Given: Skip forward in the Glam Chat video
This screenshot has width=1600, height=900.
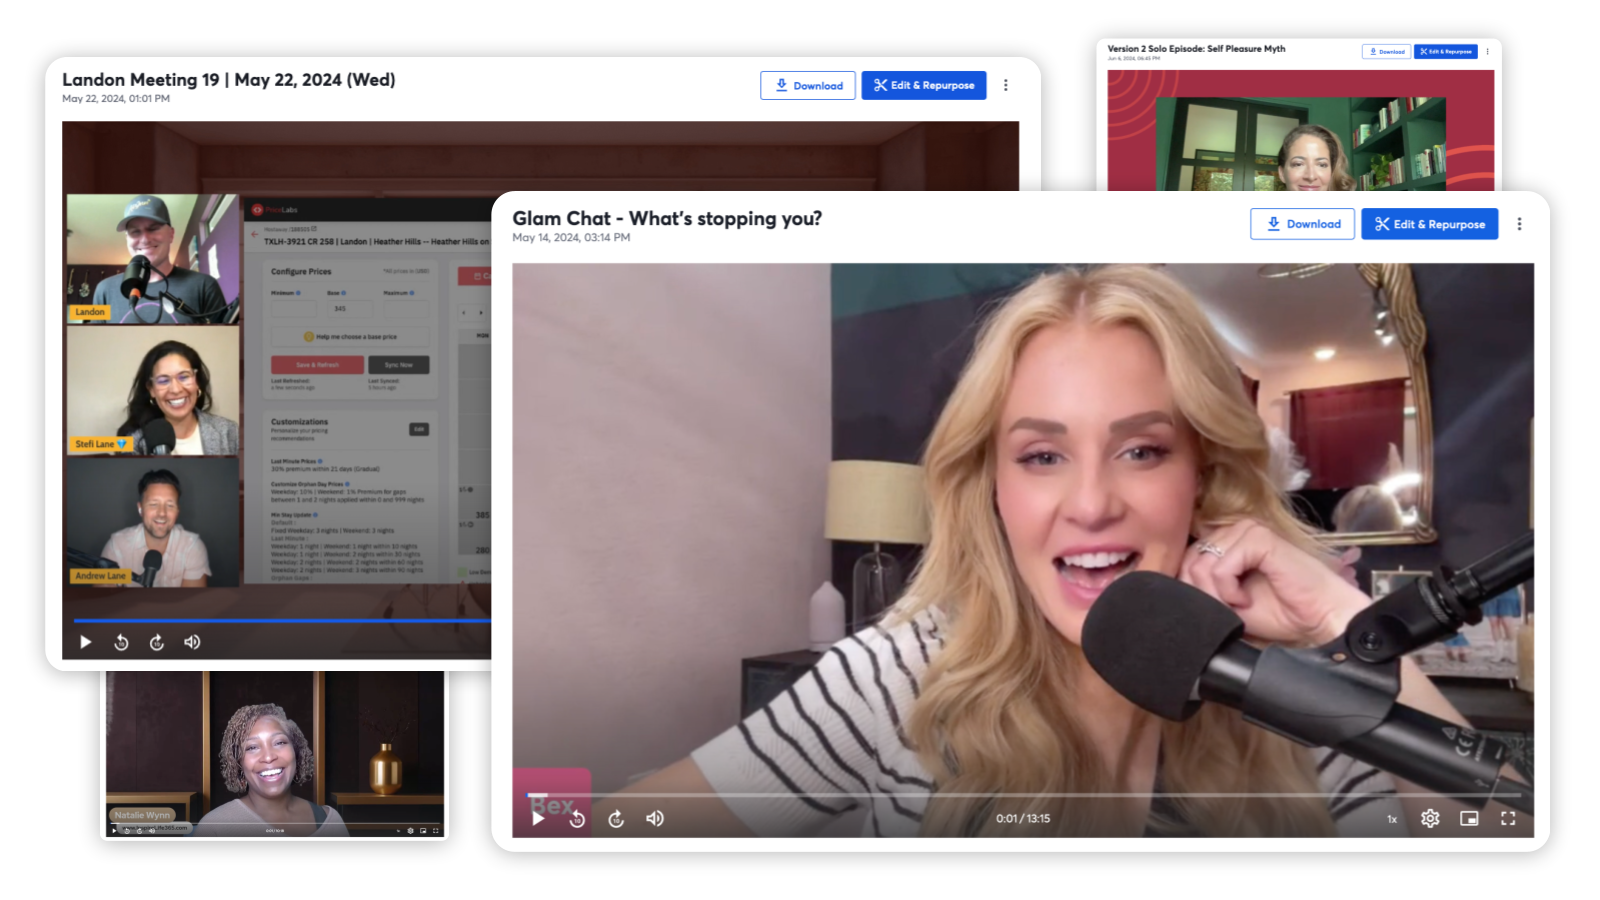Looking at the screenshot, I should click(616, 819).
